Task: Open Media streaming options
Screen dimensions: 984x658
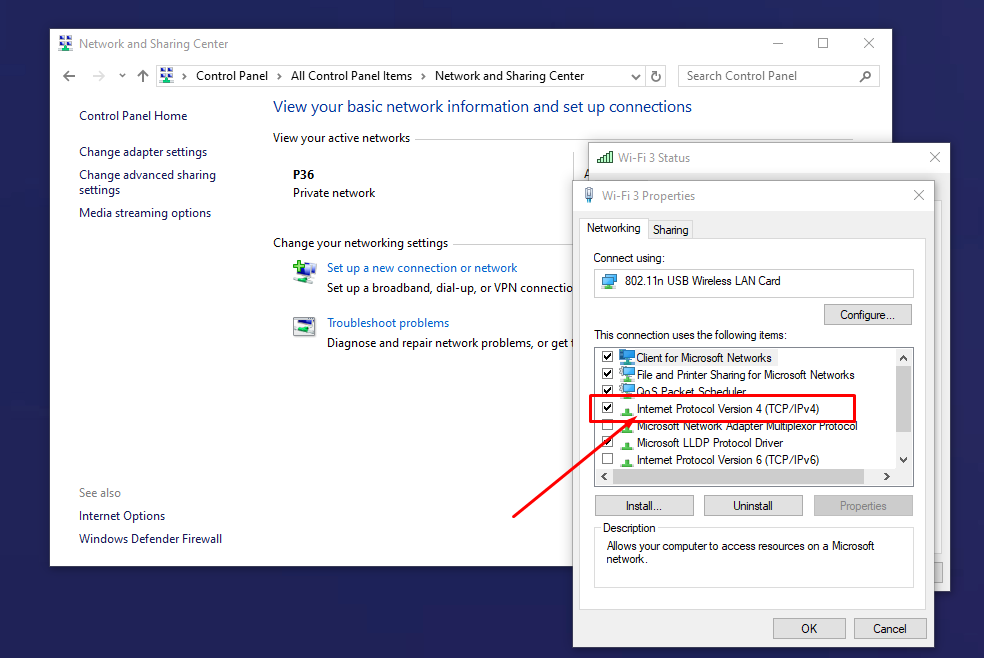Action: pos(145,213)
